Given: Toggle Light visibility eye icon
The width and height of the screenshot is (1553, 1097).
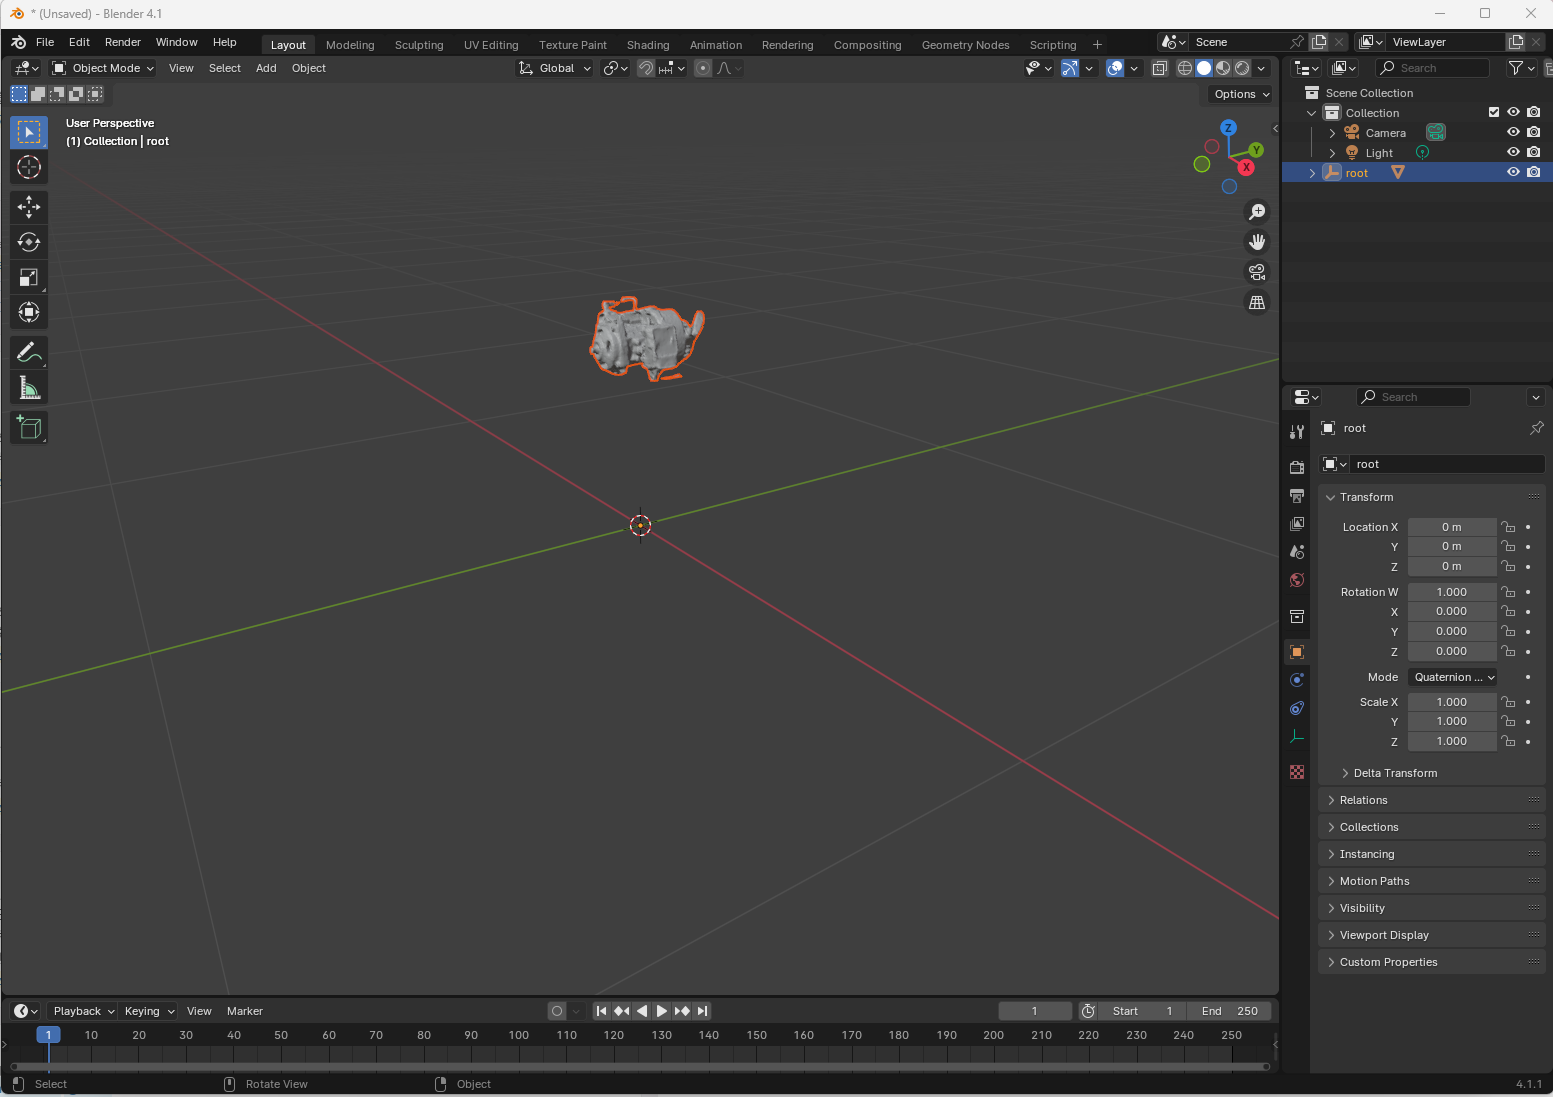Looking at the screenshot, I should (x=1513, y=152).
